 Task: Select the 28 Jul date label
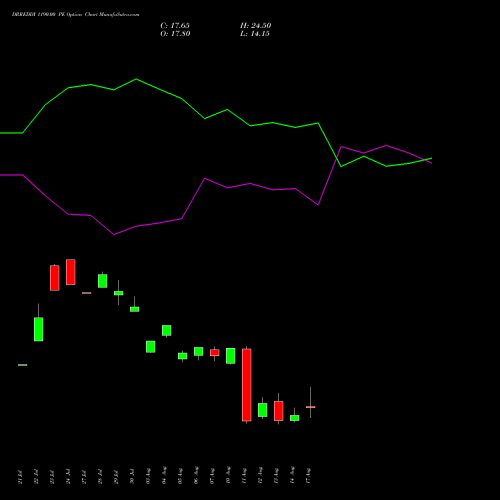point(100,477)
